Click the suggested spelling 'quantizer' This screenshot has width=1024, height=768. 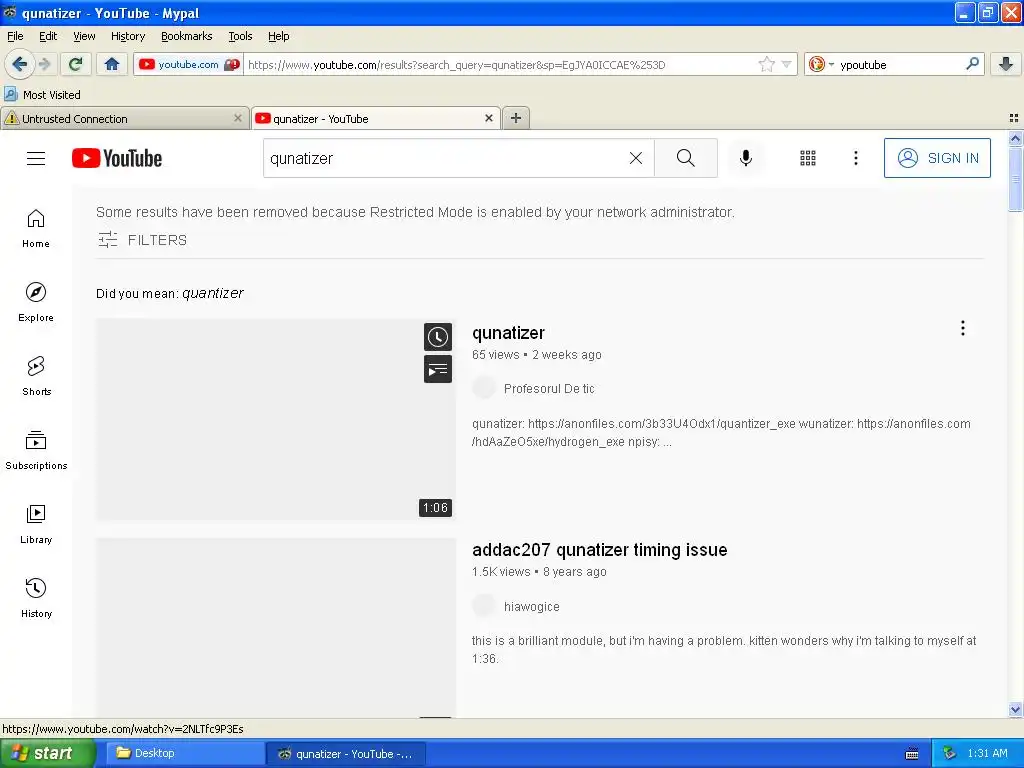click(x=213, y=293)
